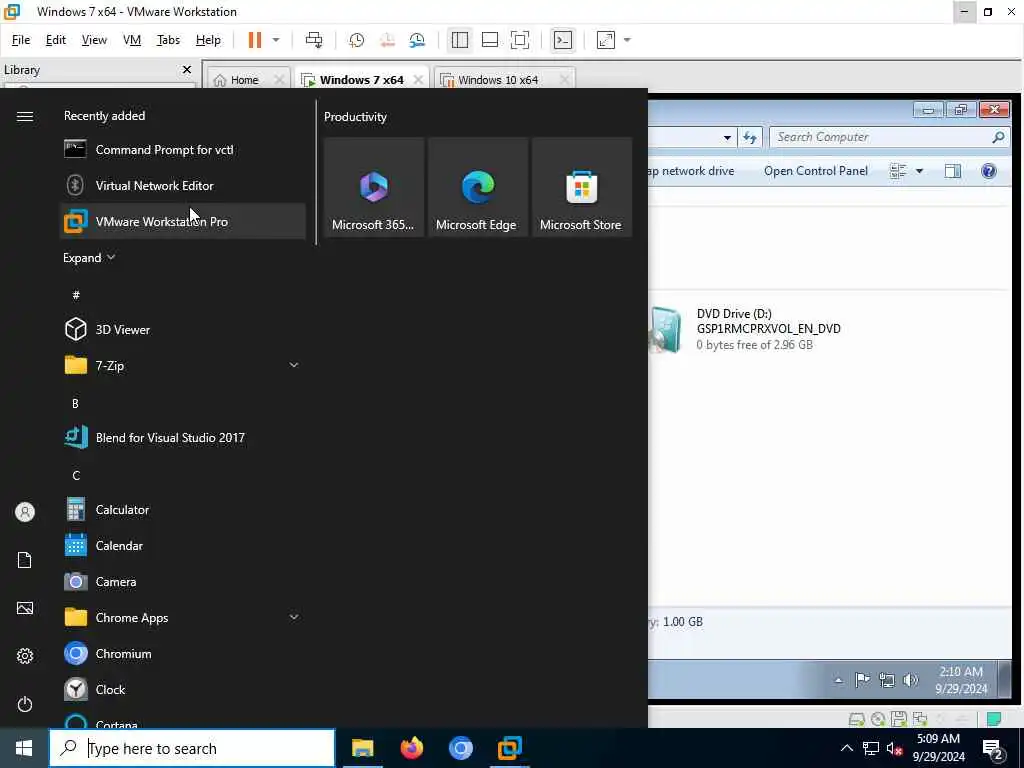The height and width of the screenshot is (768, 1024).
Task: Click Map network drive in guest Explorer
Action: tap(692, 171)
